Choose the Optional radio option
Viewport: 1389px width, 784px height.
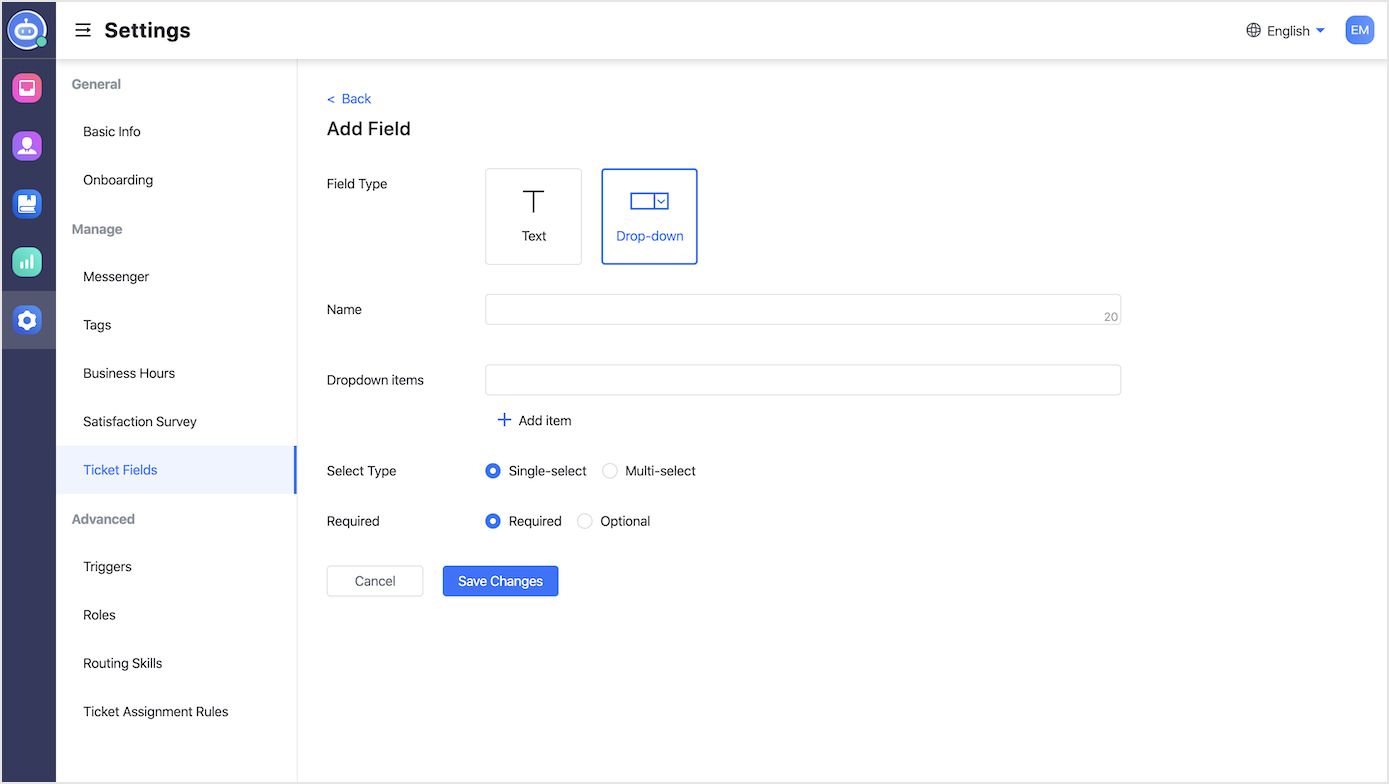584,521
